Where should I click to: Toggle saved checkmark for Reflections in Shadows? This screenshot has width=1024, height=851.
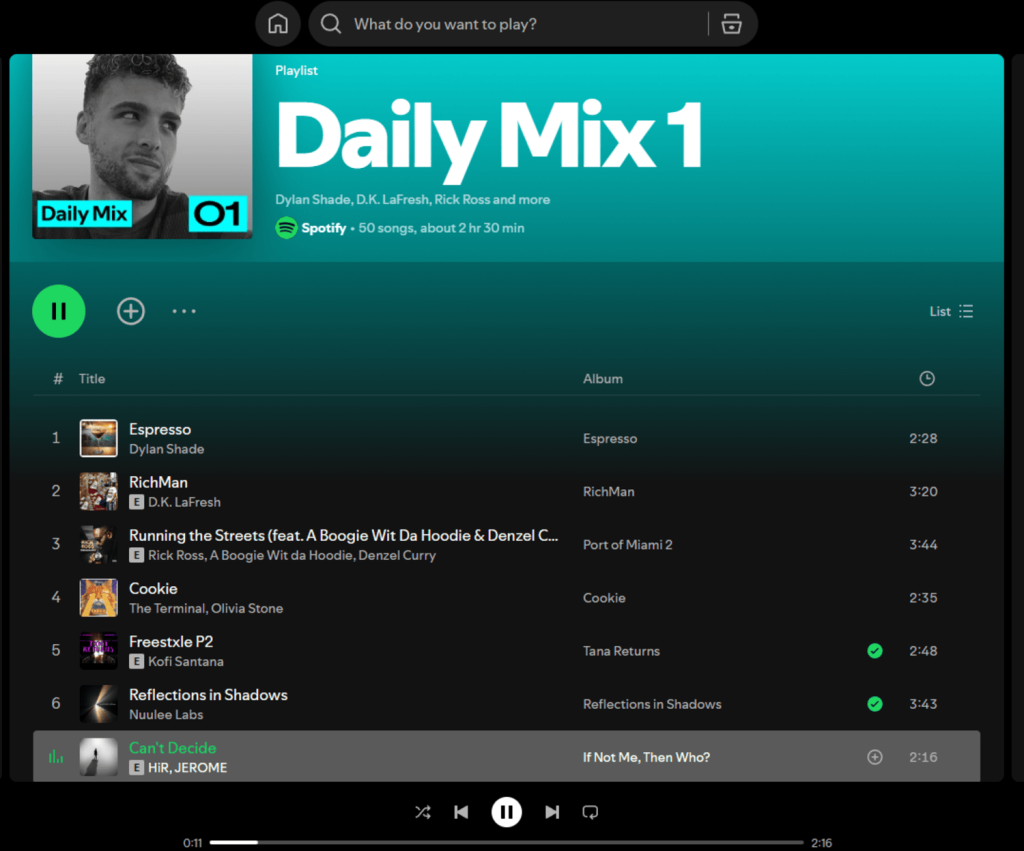pos(874,703)
